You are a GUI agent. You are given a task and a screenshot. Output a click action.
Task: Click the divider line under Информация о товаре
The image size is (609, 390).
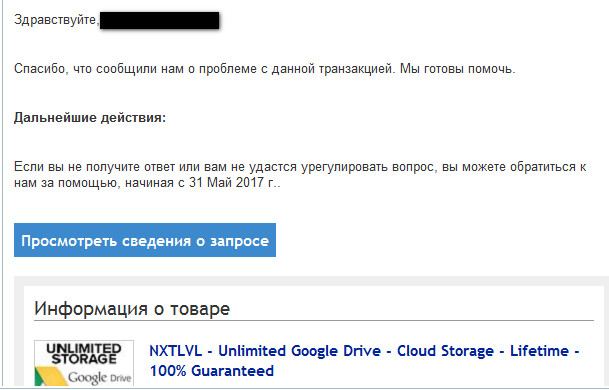point(314,321)
